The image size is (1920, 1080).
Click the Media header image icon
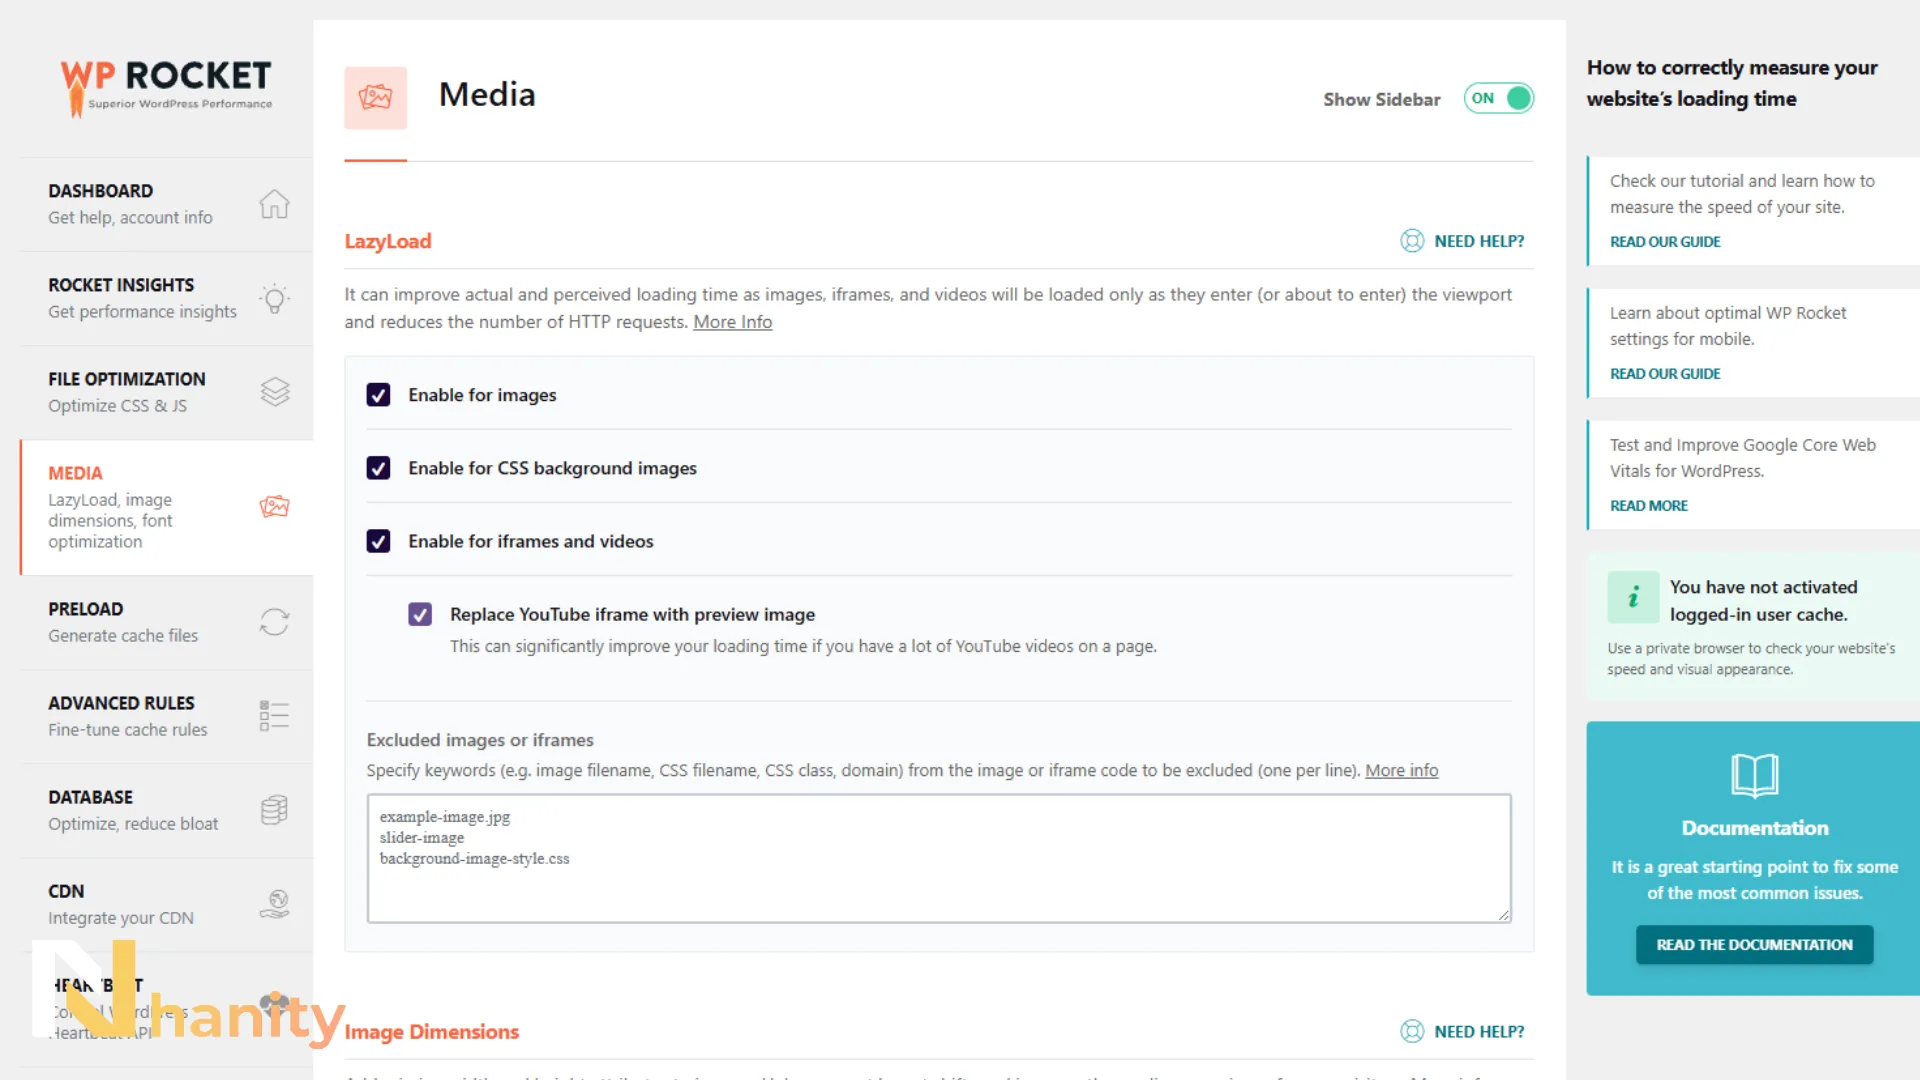pos(376,98)
